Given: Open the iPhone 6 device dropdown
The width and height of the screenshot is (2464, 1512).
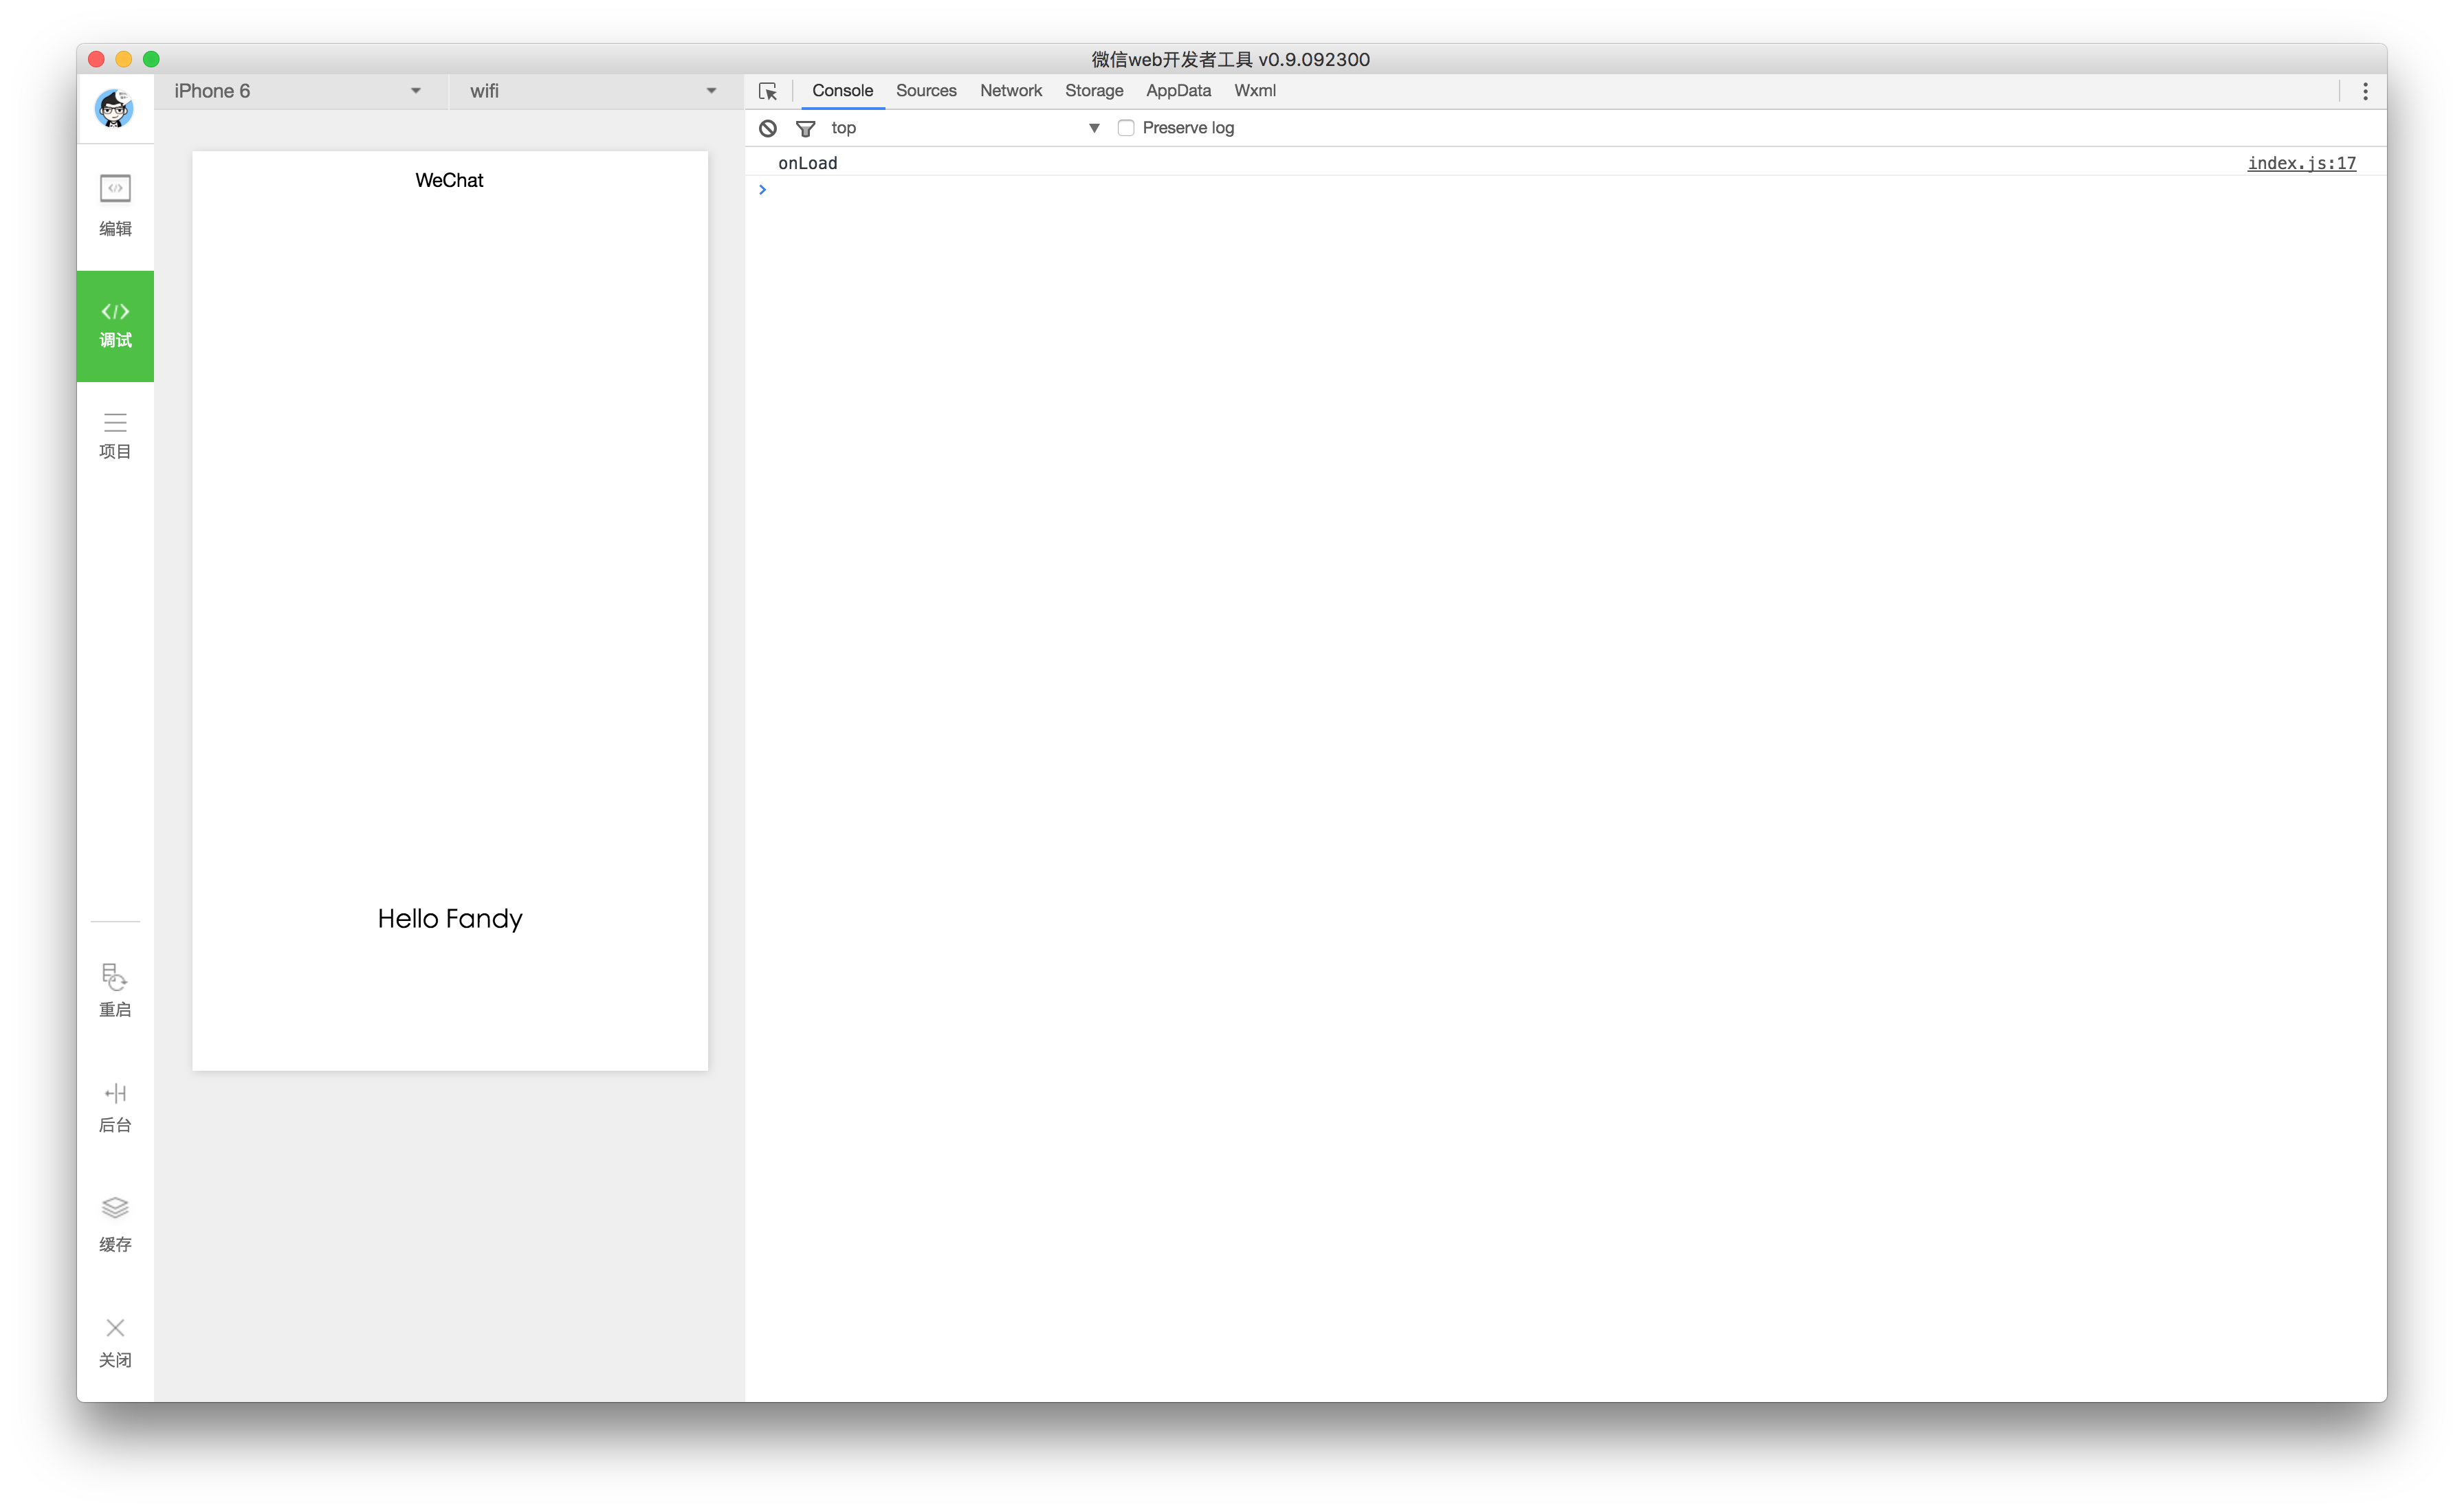Looking at the screenshot, I should coord(298,91).
